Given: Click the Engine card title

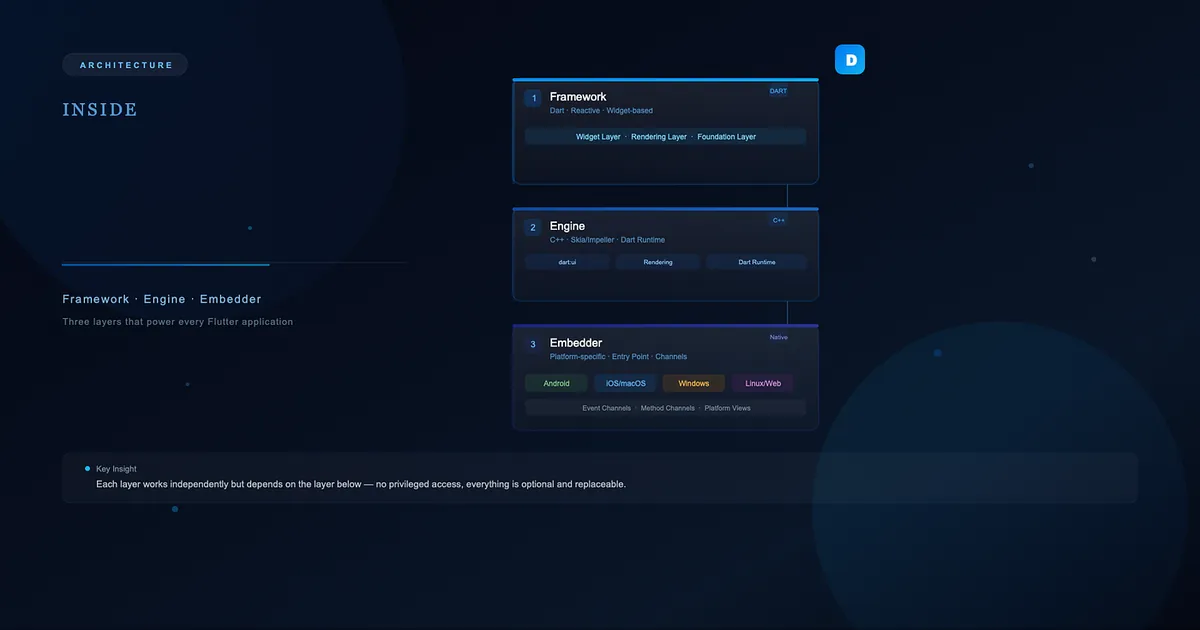Looking at the screenshot, I should [x=567, y=226].
